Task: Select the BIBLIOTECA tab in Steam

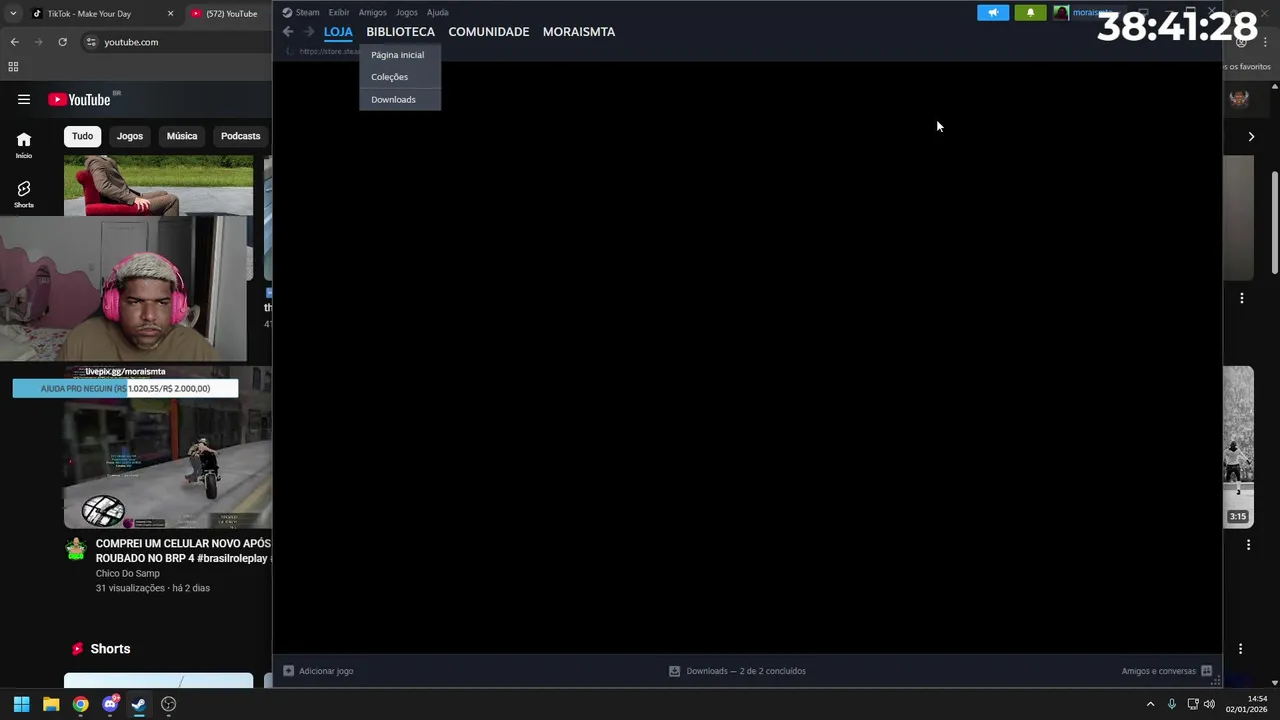Action: 400,32
